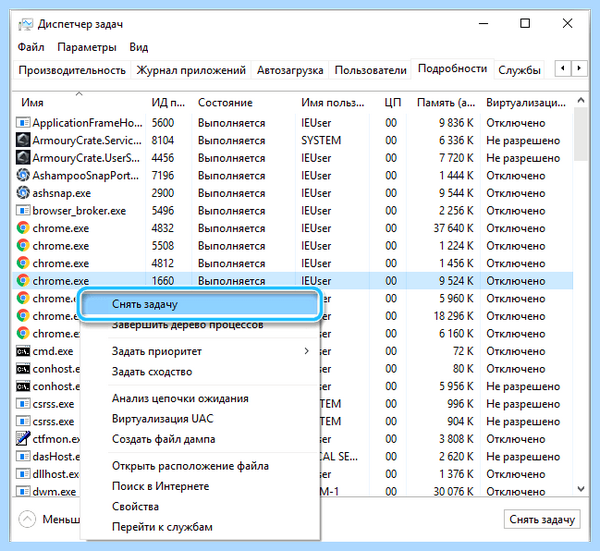Sort by the Состояние column header
The height and width of the screenshot is (551, 600).
coord(243,103)
